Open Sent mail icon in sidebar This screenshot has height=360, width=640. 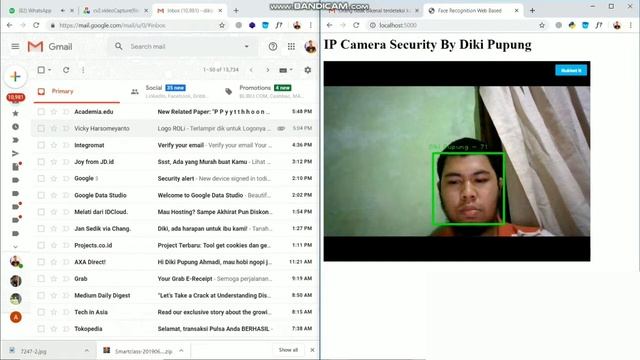[x=16, y=153]
